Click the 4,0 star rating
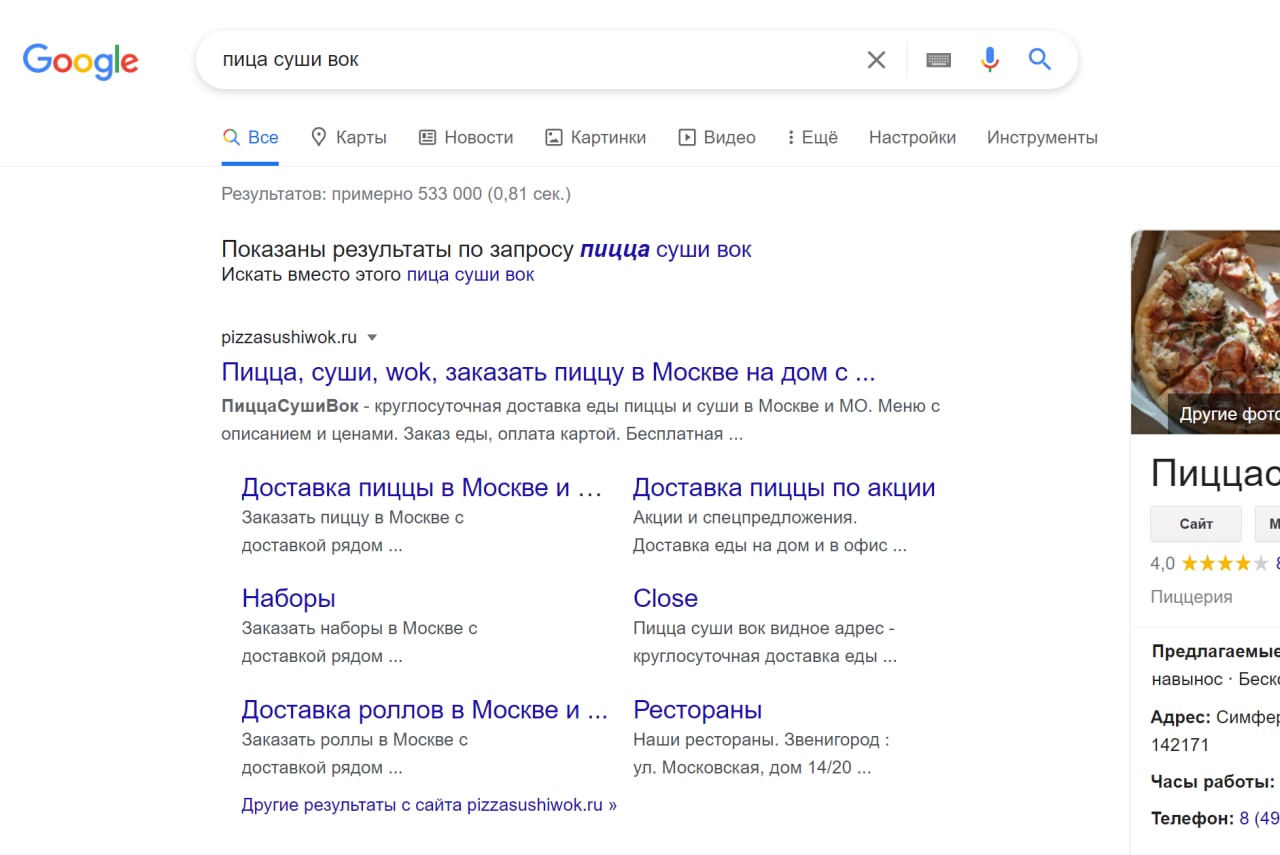 point(1209,563)
